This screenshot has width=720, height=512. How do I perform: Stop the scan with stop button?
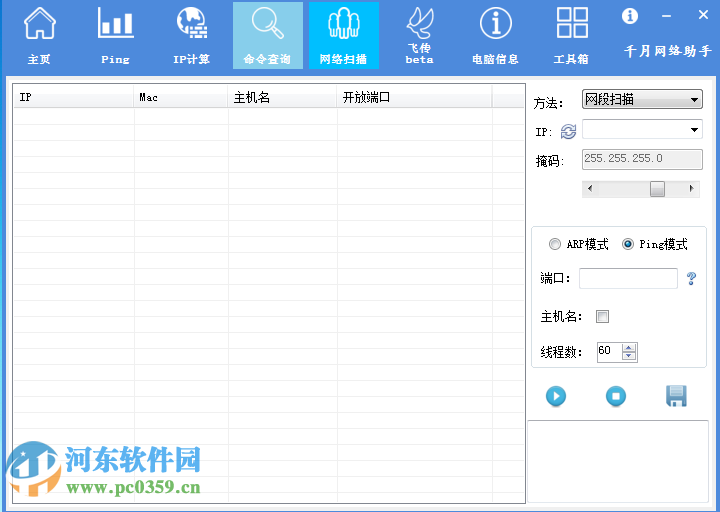click(x=616, y=396)
